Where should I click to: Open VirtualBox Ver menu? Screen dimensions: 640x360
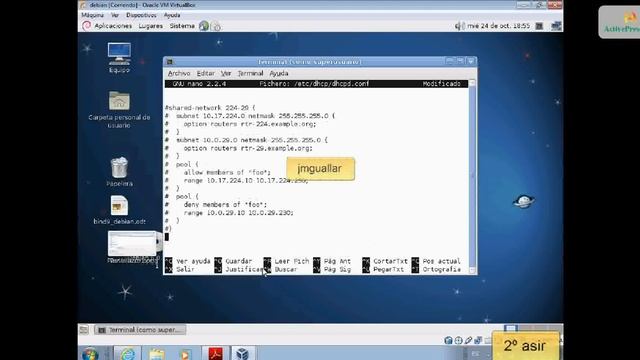click(x=115, y=15)
